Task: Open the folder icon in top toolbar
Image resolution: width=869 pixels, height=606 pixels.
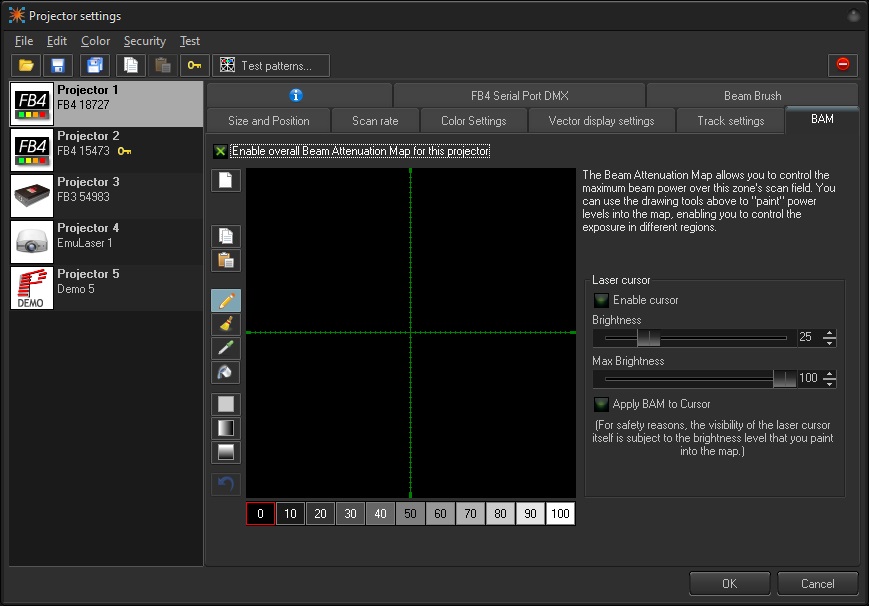Action: tap(26, 66)
